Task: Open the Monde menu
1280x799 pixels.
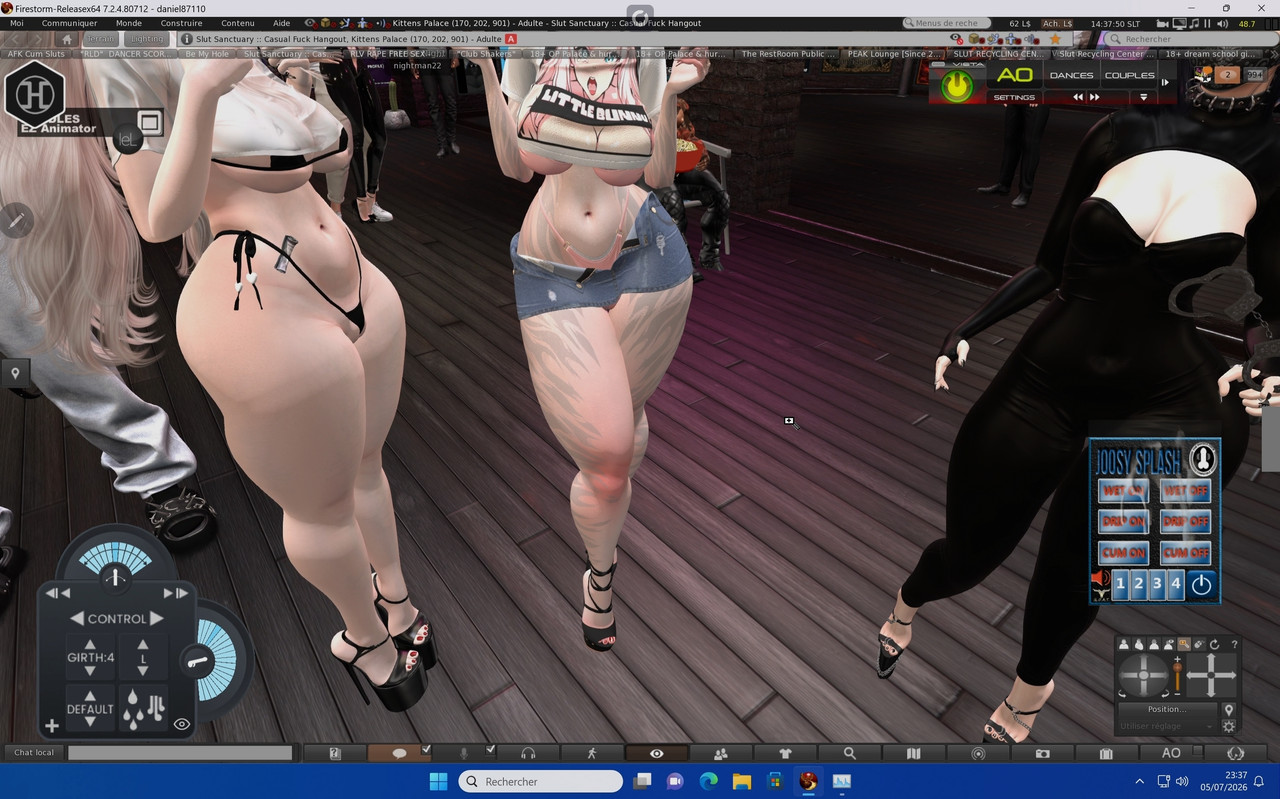Action: coord(128,23)
